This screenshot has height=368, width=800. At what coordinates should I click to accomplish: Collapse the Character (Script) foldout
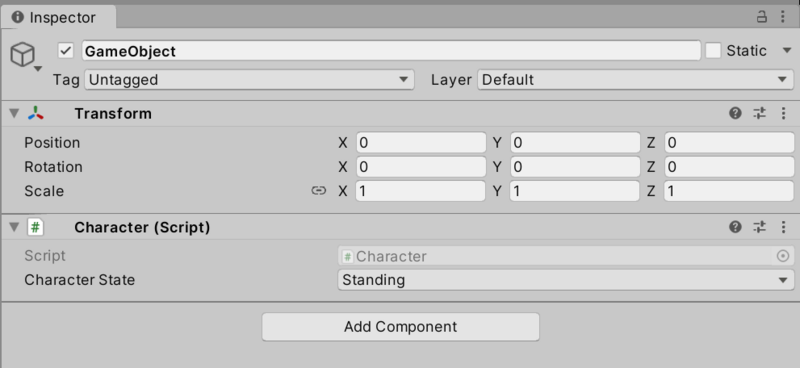coord(14,227)
